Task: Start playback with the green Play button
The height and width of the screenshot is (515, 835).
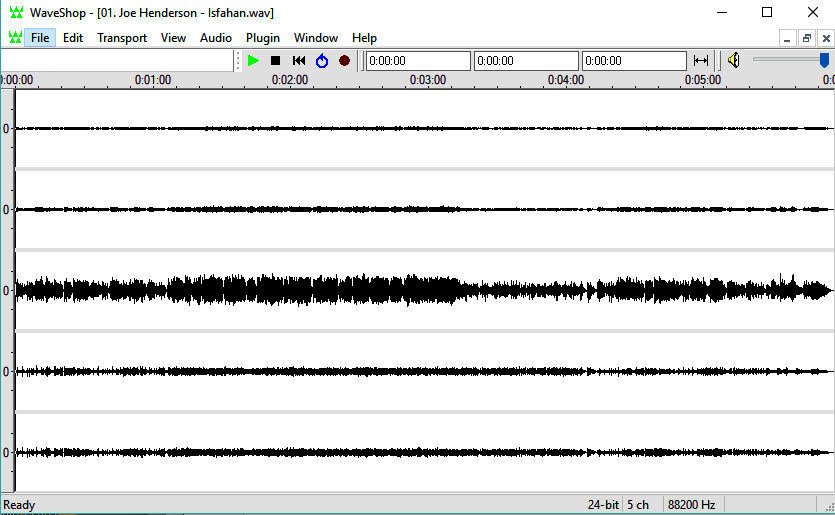Action: [253, 61]
